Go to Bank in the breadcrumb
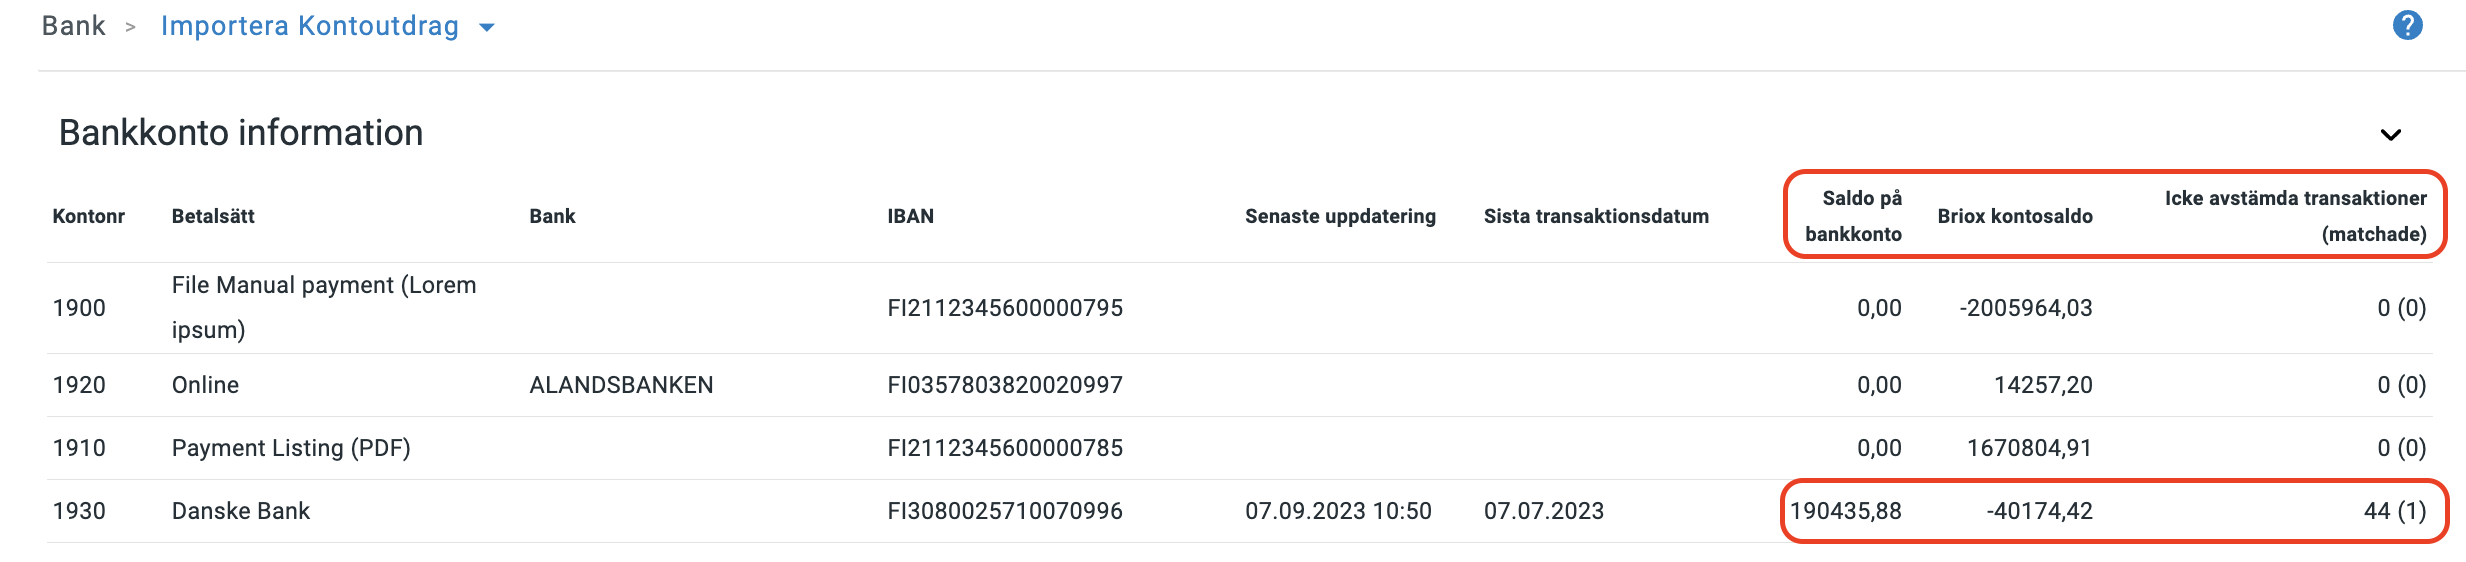 73,26
